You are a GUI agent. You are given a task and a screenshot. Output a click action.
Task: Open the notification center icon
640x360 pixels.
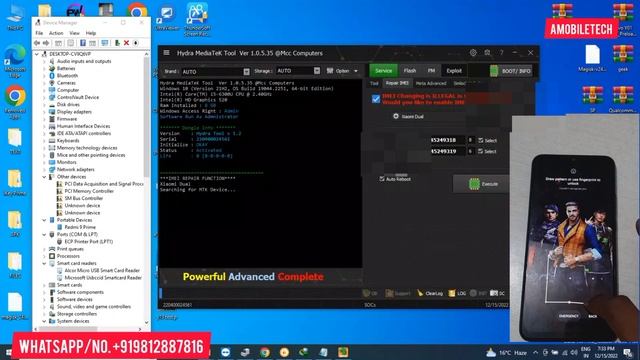628,352
